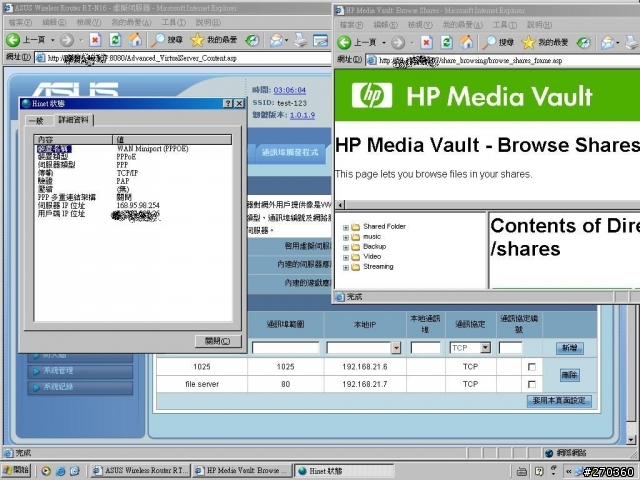Click firmware version link 1.0.1.9
The width and height of the screenshot is (640, 480).
coord(302,115)
